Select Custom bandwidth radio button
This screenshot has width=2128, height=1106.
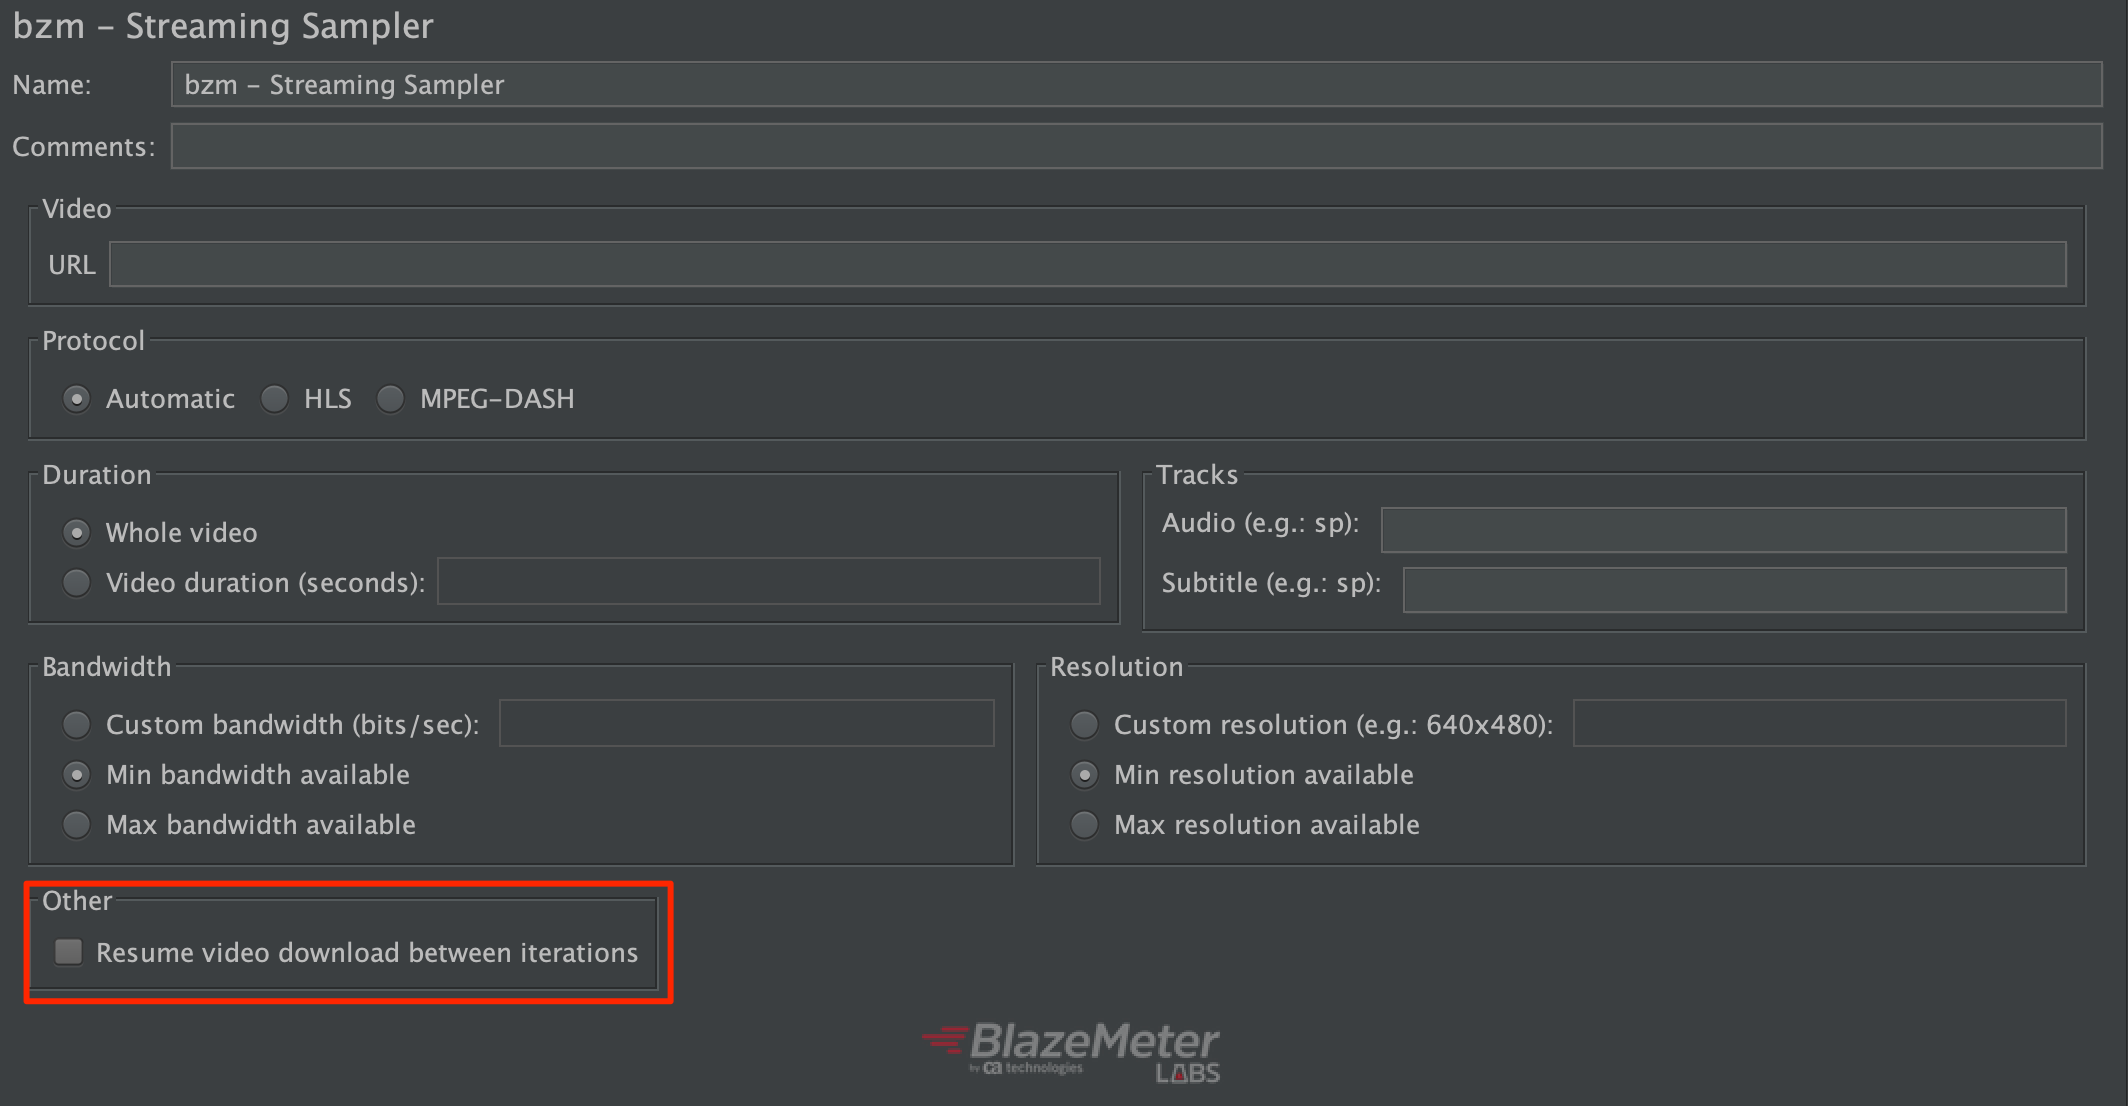[x=77, y=725]
